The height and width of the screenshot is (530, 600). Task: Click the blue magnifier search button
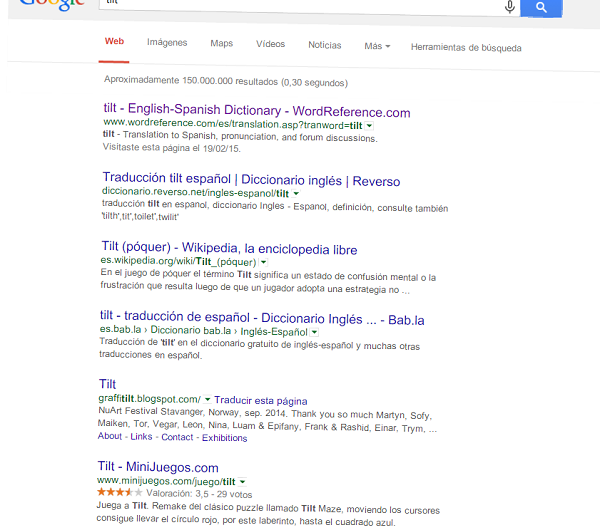tap(541, 7)
